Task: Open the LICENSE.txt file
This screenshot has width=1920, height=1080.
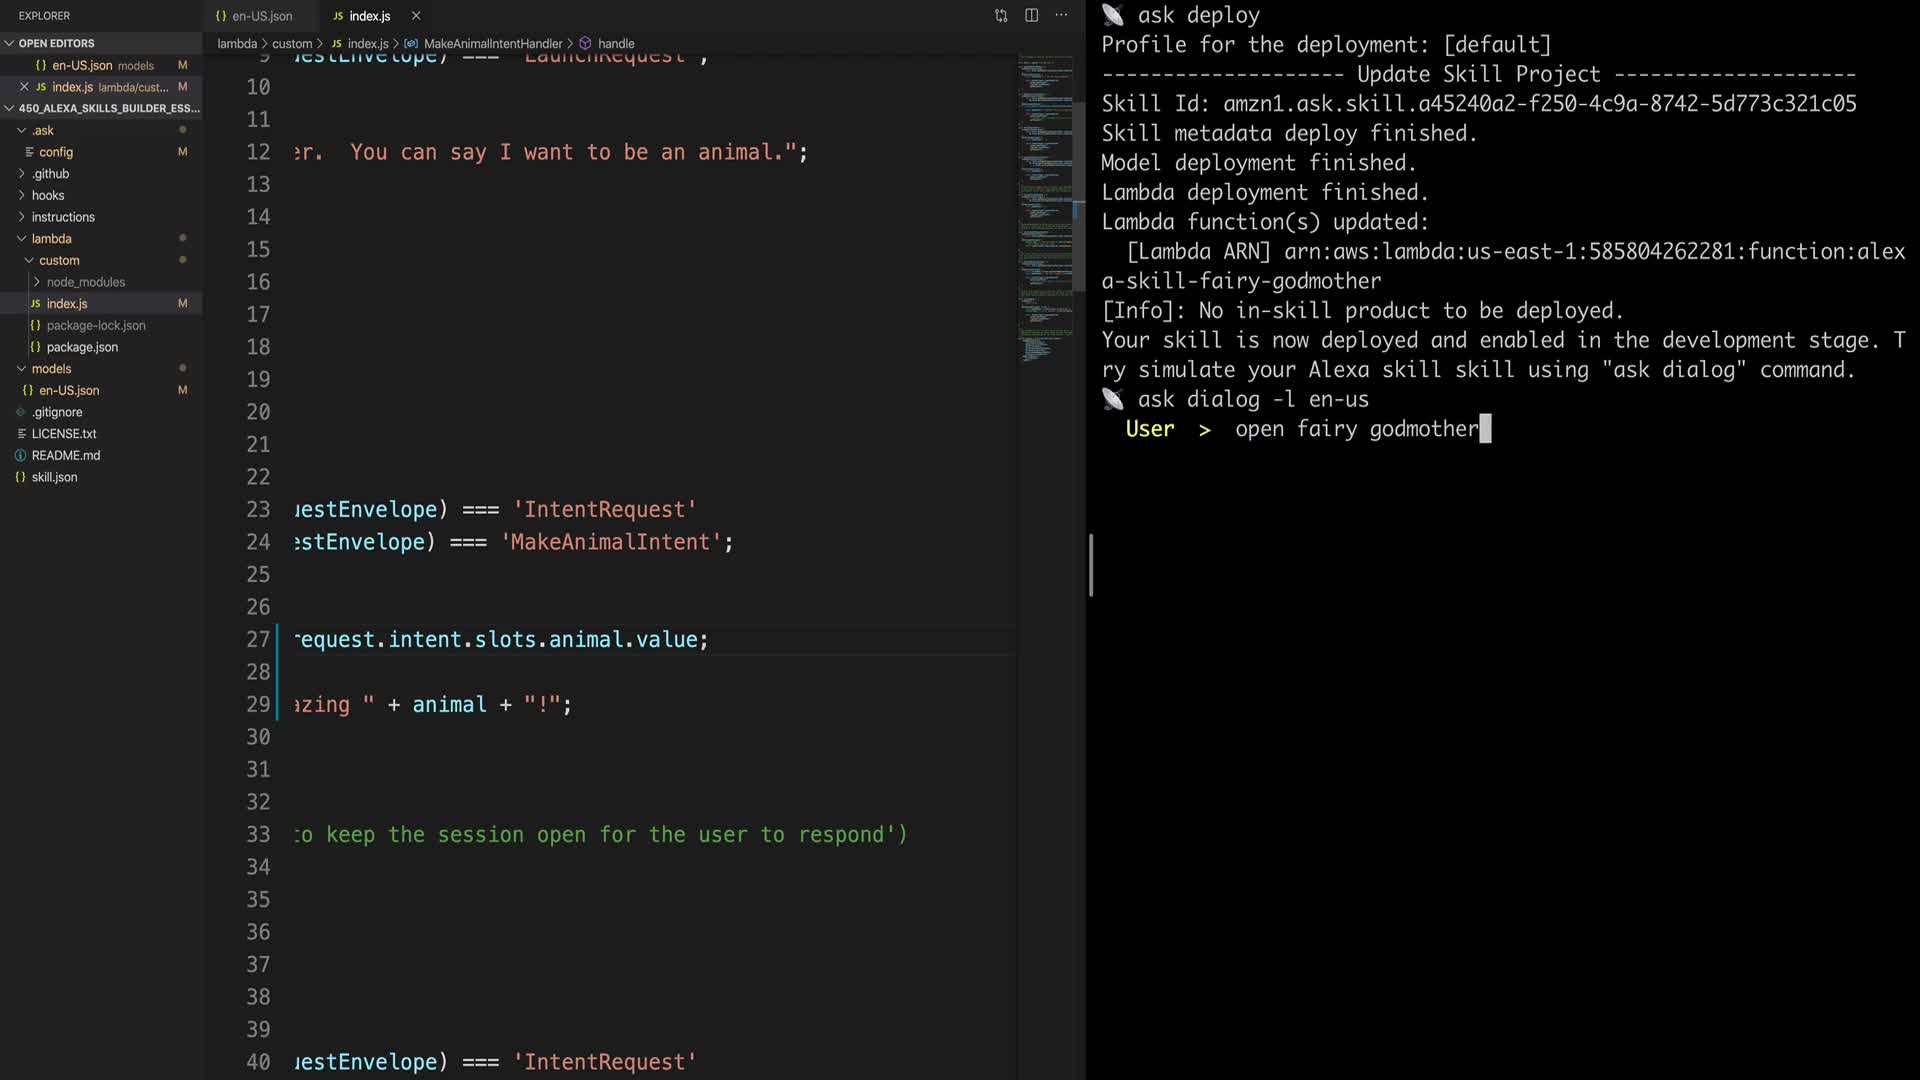Action: point(64,433)
